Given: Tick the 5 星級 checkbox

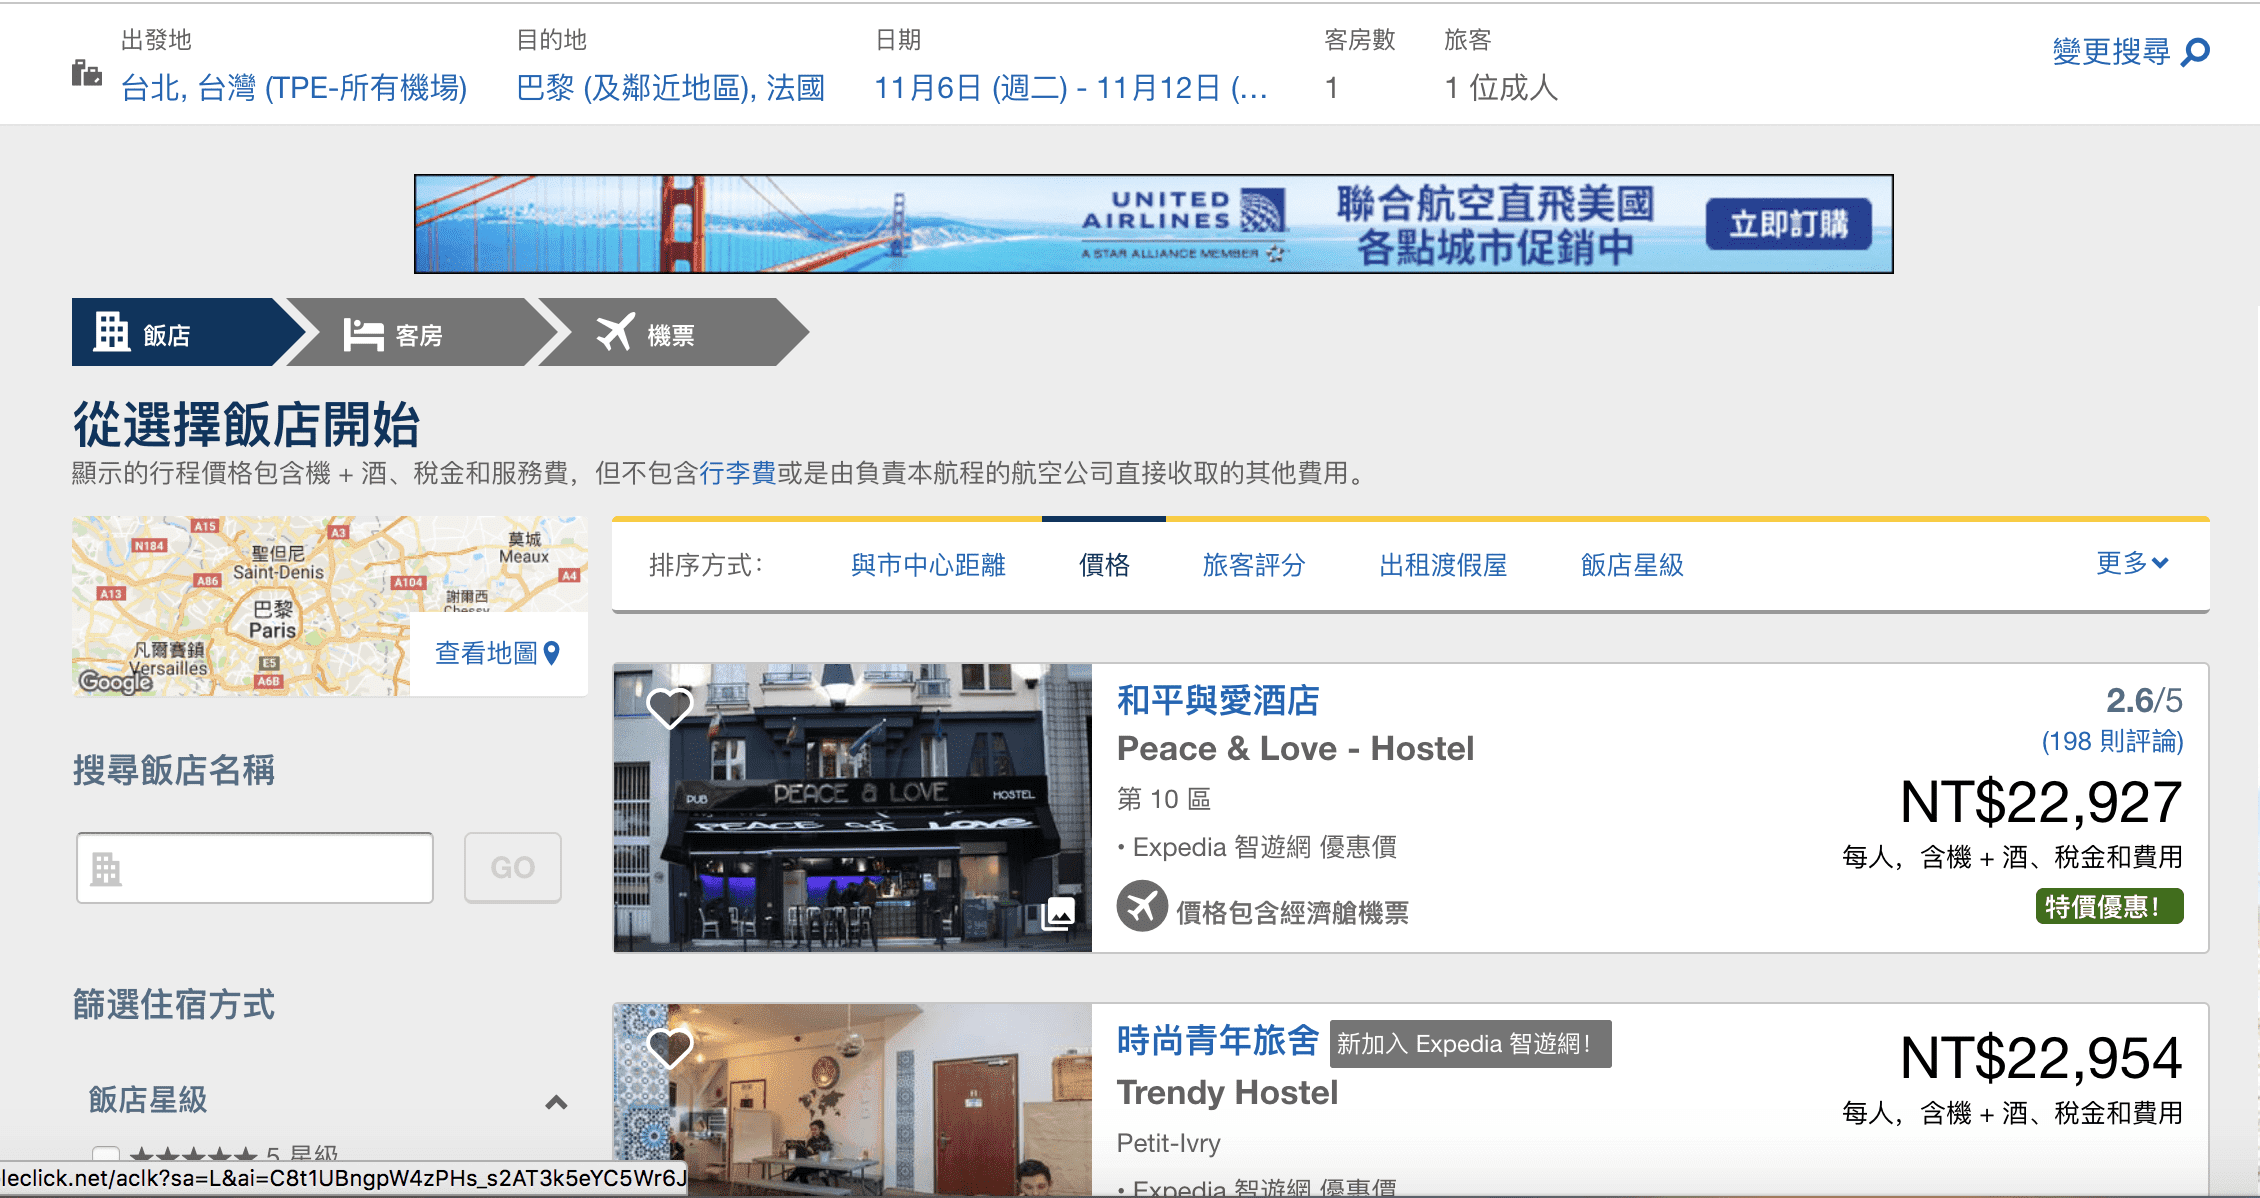Looking at the screenshot, I should tap(106, 1156).
